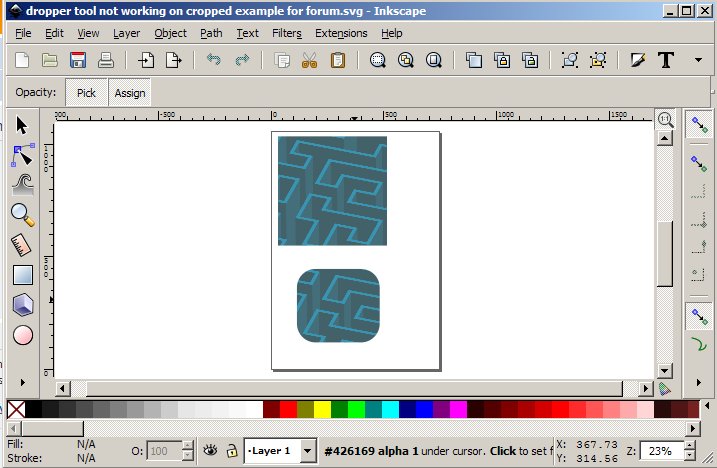The height and width of the screenshot is (468, 717).
Task: Select the Rectangle tool
Action: (22, 274)
